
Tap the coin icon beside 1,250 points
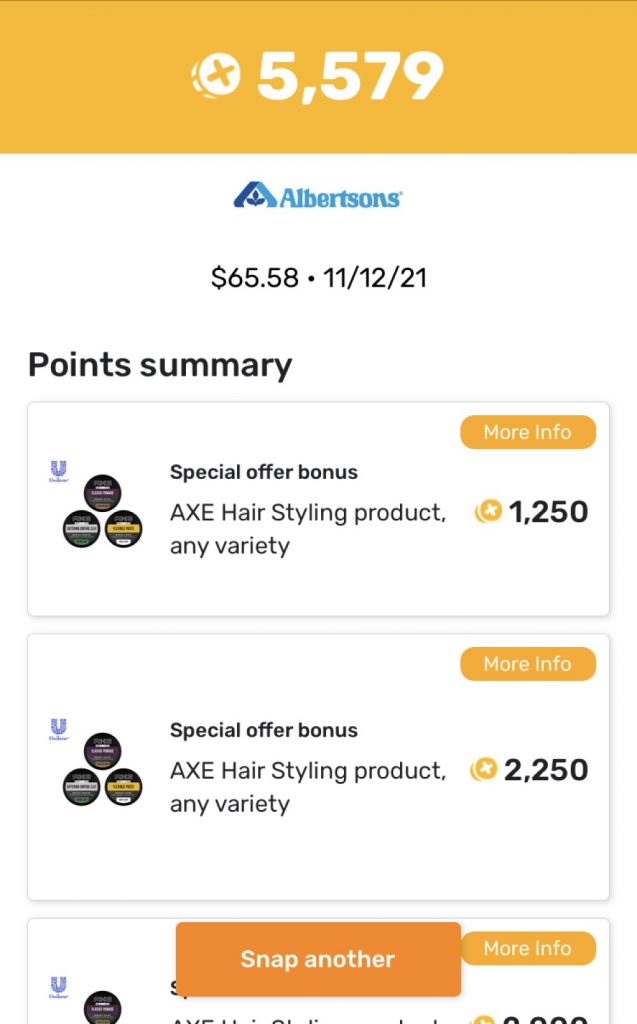coord(488,513)
